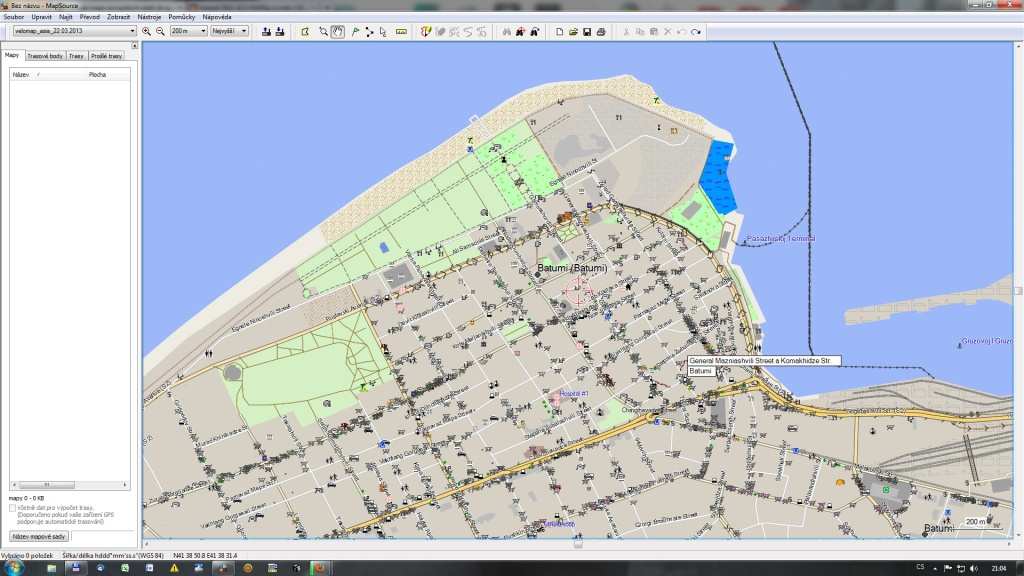Select the measure distance ruler tool
Viewport: 1024px width, 576px height.
(401, 31)
